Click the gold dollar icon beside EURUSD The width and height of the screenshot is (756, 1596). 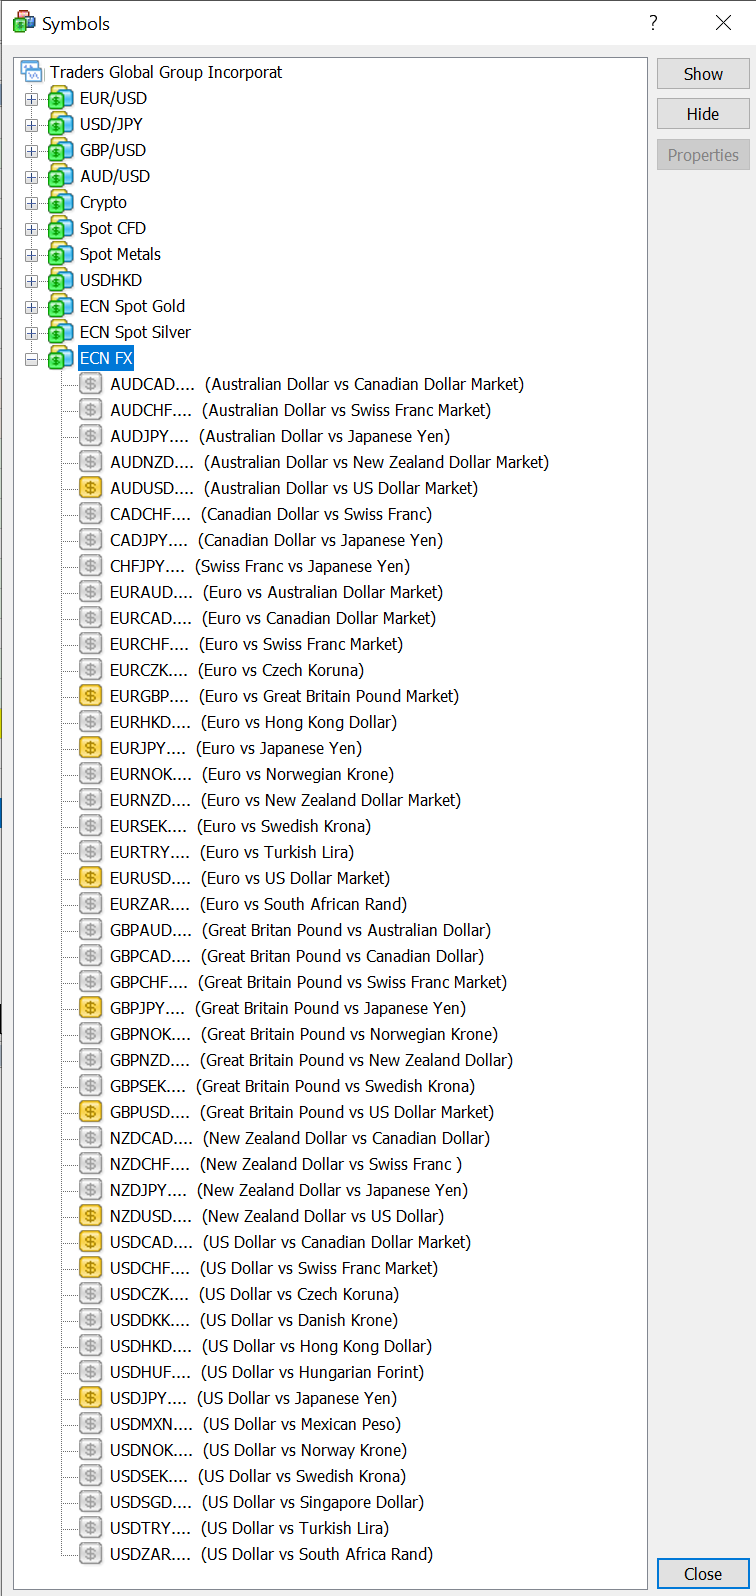pos(91,878)
